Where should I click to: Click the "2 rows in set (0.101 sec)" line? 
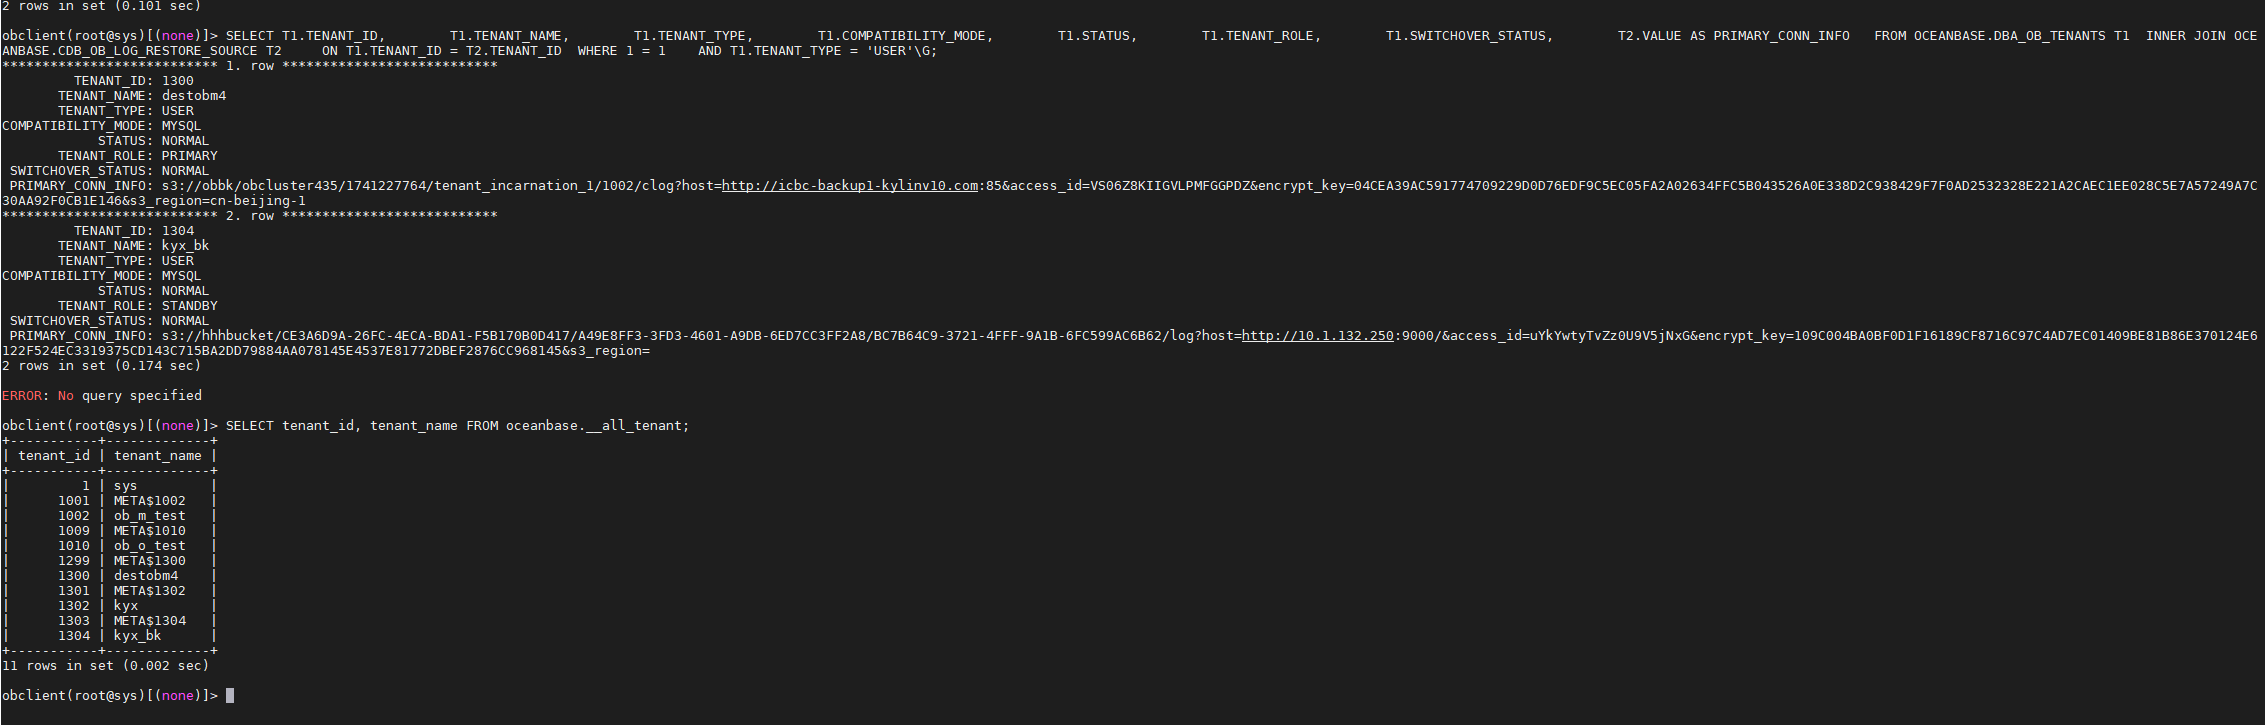101,6
